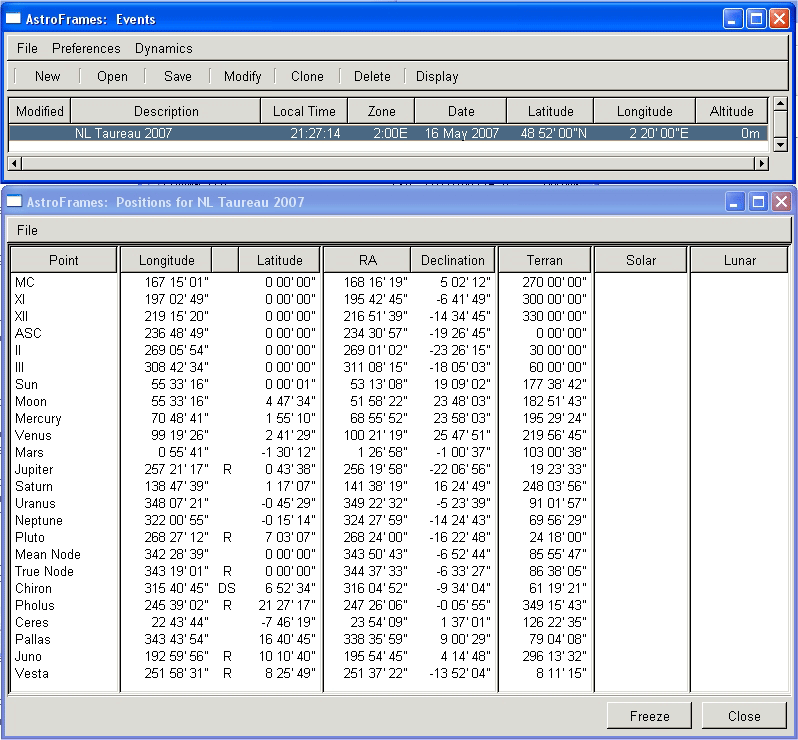Click the Terran column header

(545, 260)
